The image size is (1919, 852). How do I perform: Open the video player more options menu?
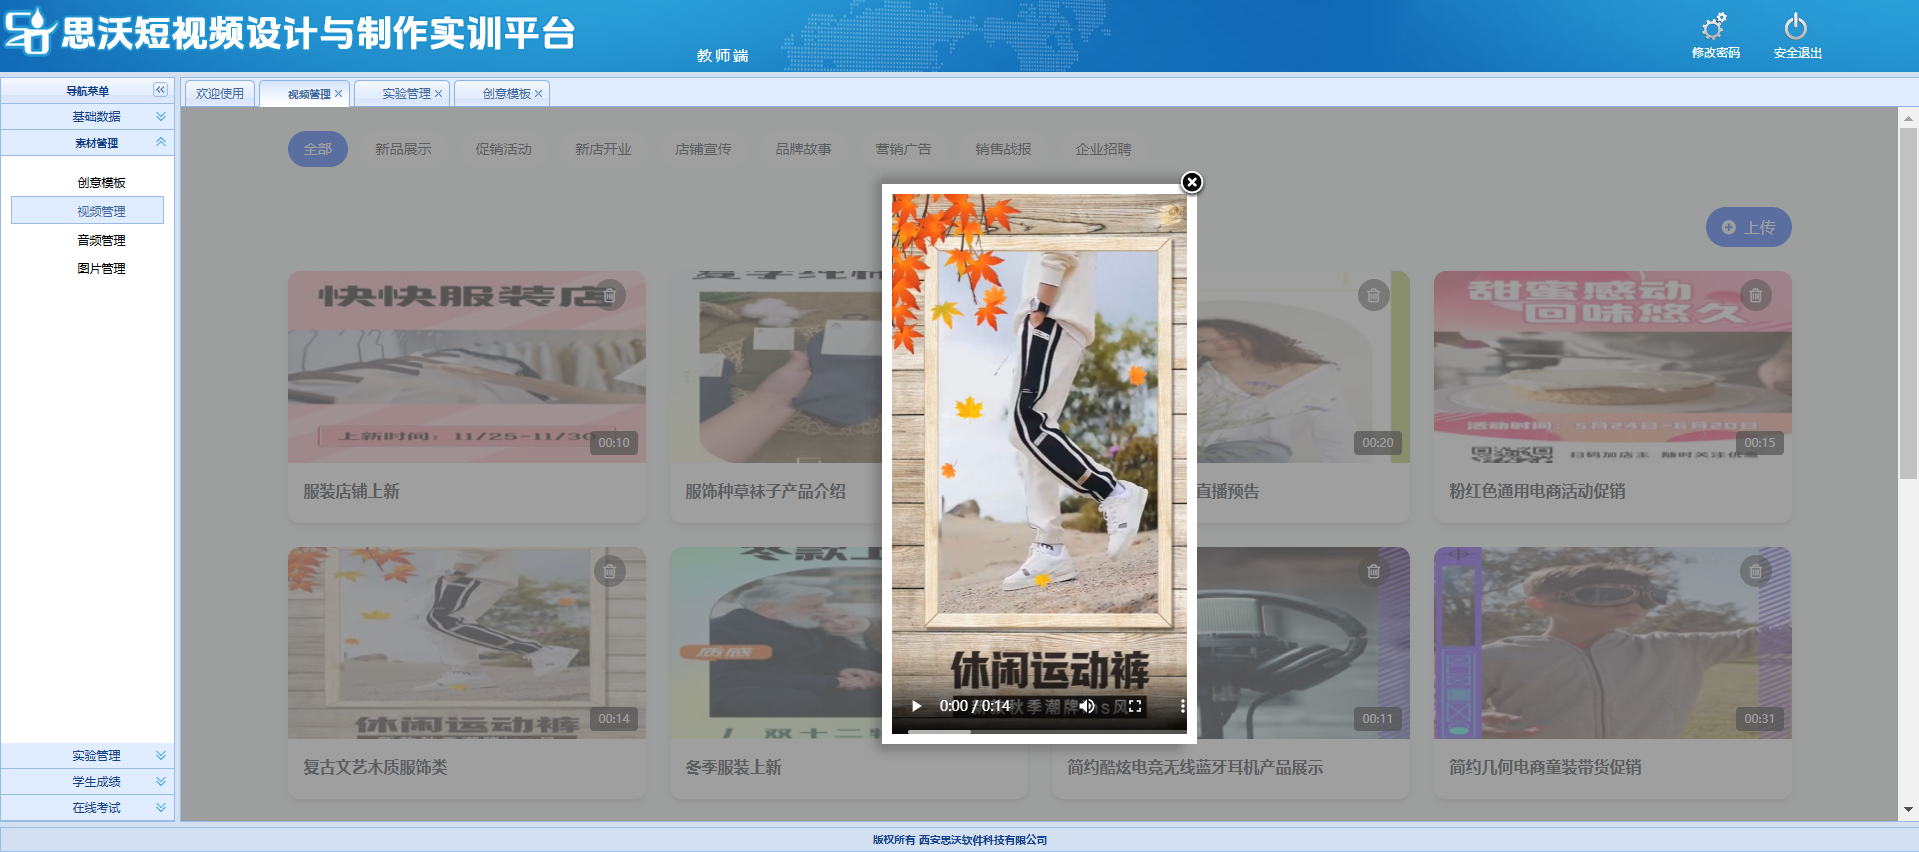pyautogui.click(x=1182, y=706)
